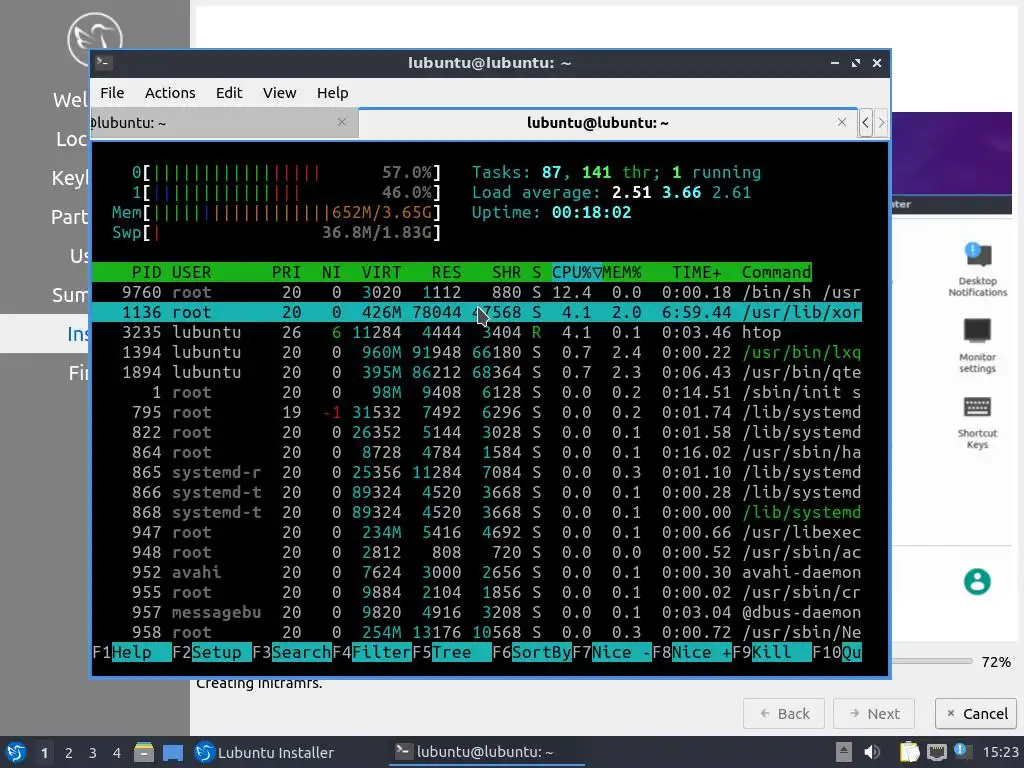Click the installer progress bar at 72%
Image resolution: width=1024 pixels, height=768 pixels.
pos(932,662)
